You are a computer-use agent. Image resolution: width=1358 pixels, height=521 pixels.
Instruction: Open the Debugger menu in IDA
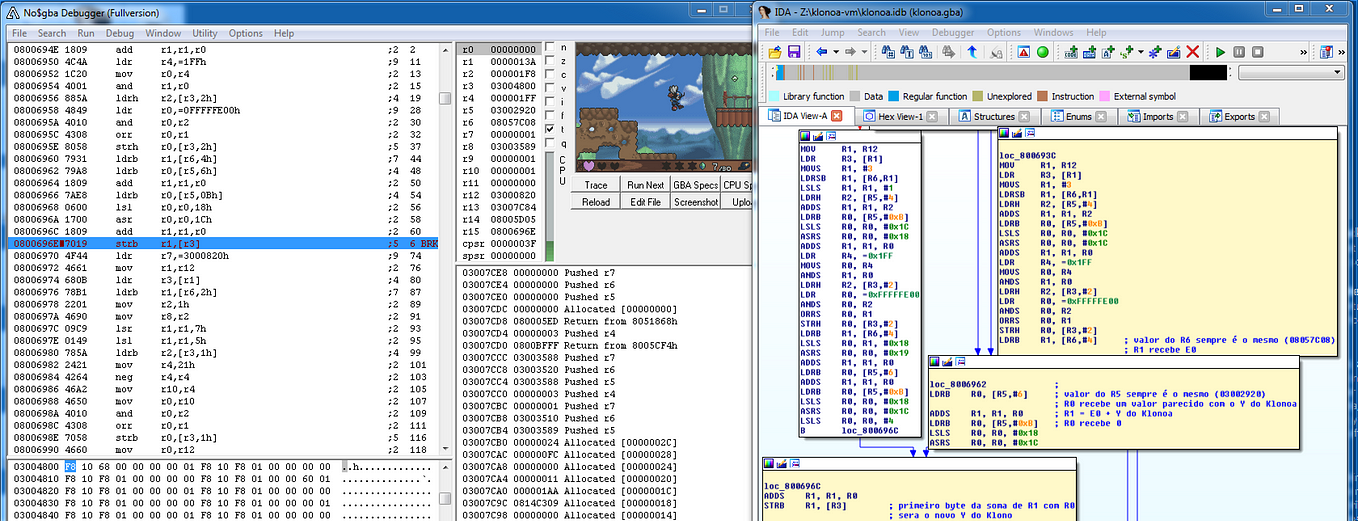point(953,33)
